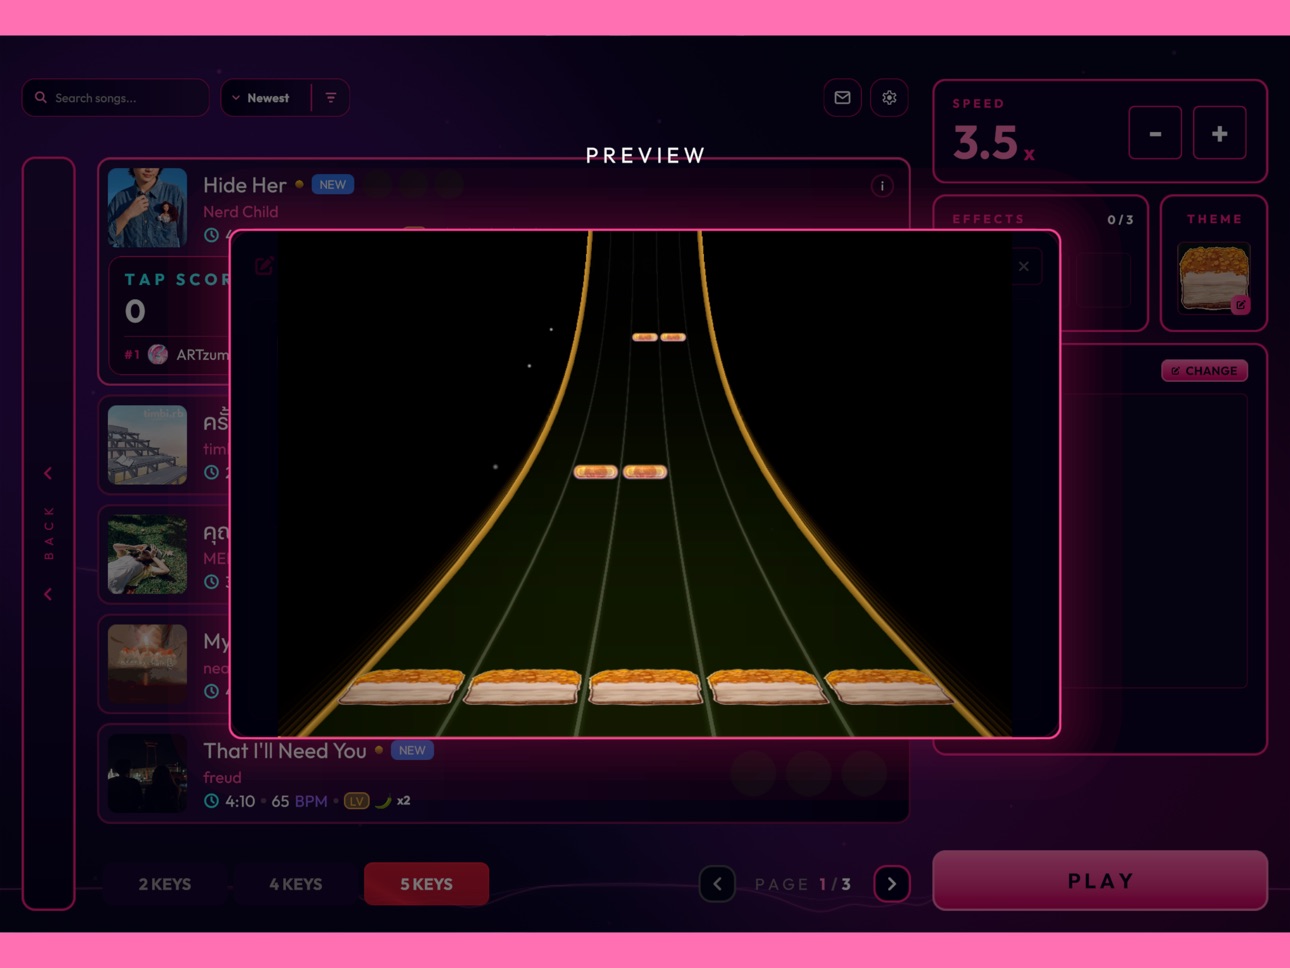Image resolution: width=1290 pixels, height=968 pixels.
Task: Click the artist name 'Nerd Child'
Action: (x=241, y=212)
